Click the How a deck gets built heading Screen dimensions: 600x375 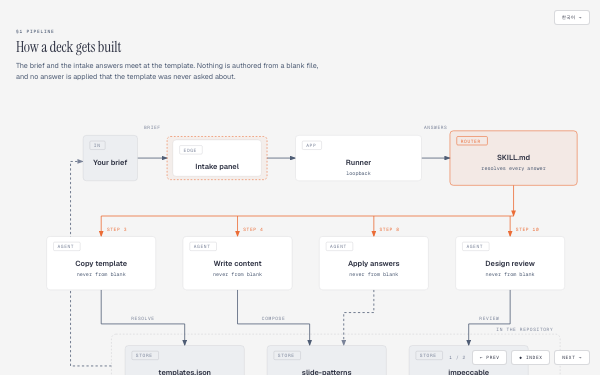[68, 47]
